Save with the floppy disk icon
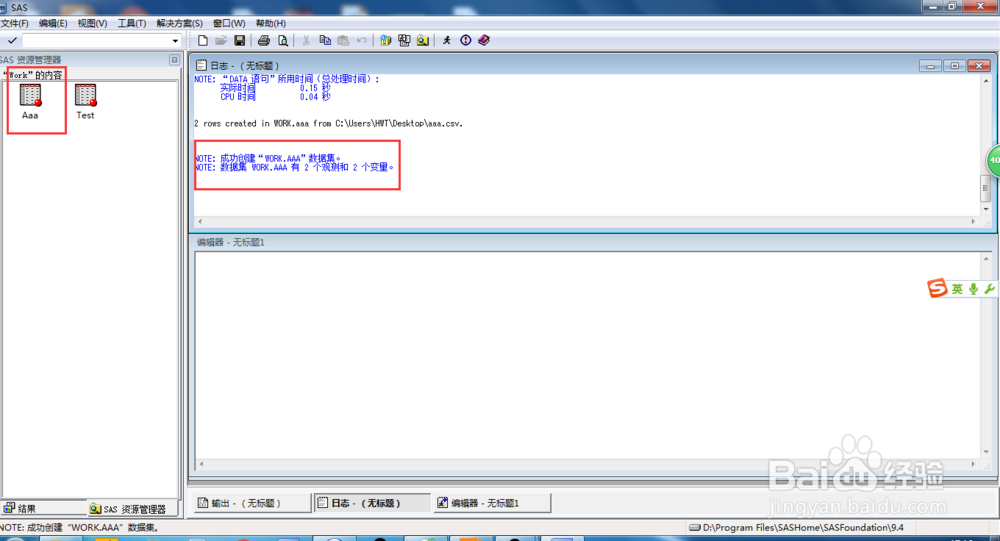This screenshot has height=541, width=1000. click(240, 41)
